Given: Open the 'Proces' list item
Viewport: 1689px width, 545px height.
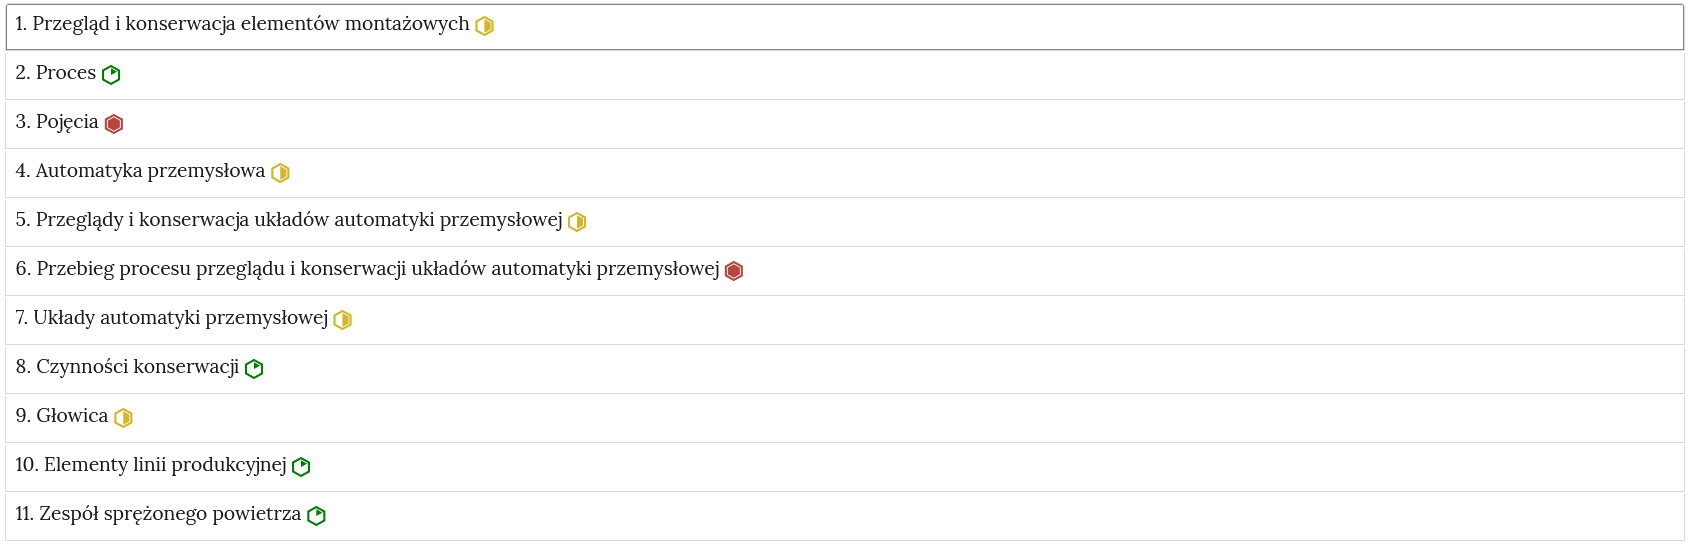Looking at the screenshot, I should click(65, 73).
